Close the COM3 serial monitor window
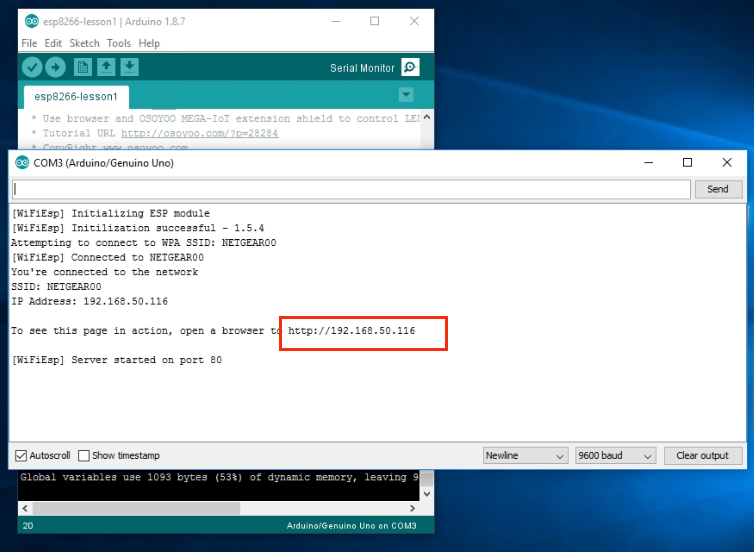The height and width of the screenshot is (552, 754). pyautogui.click(x=727, y=163)
